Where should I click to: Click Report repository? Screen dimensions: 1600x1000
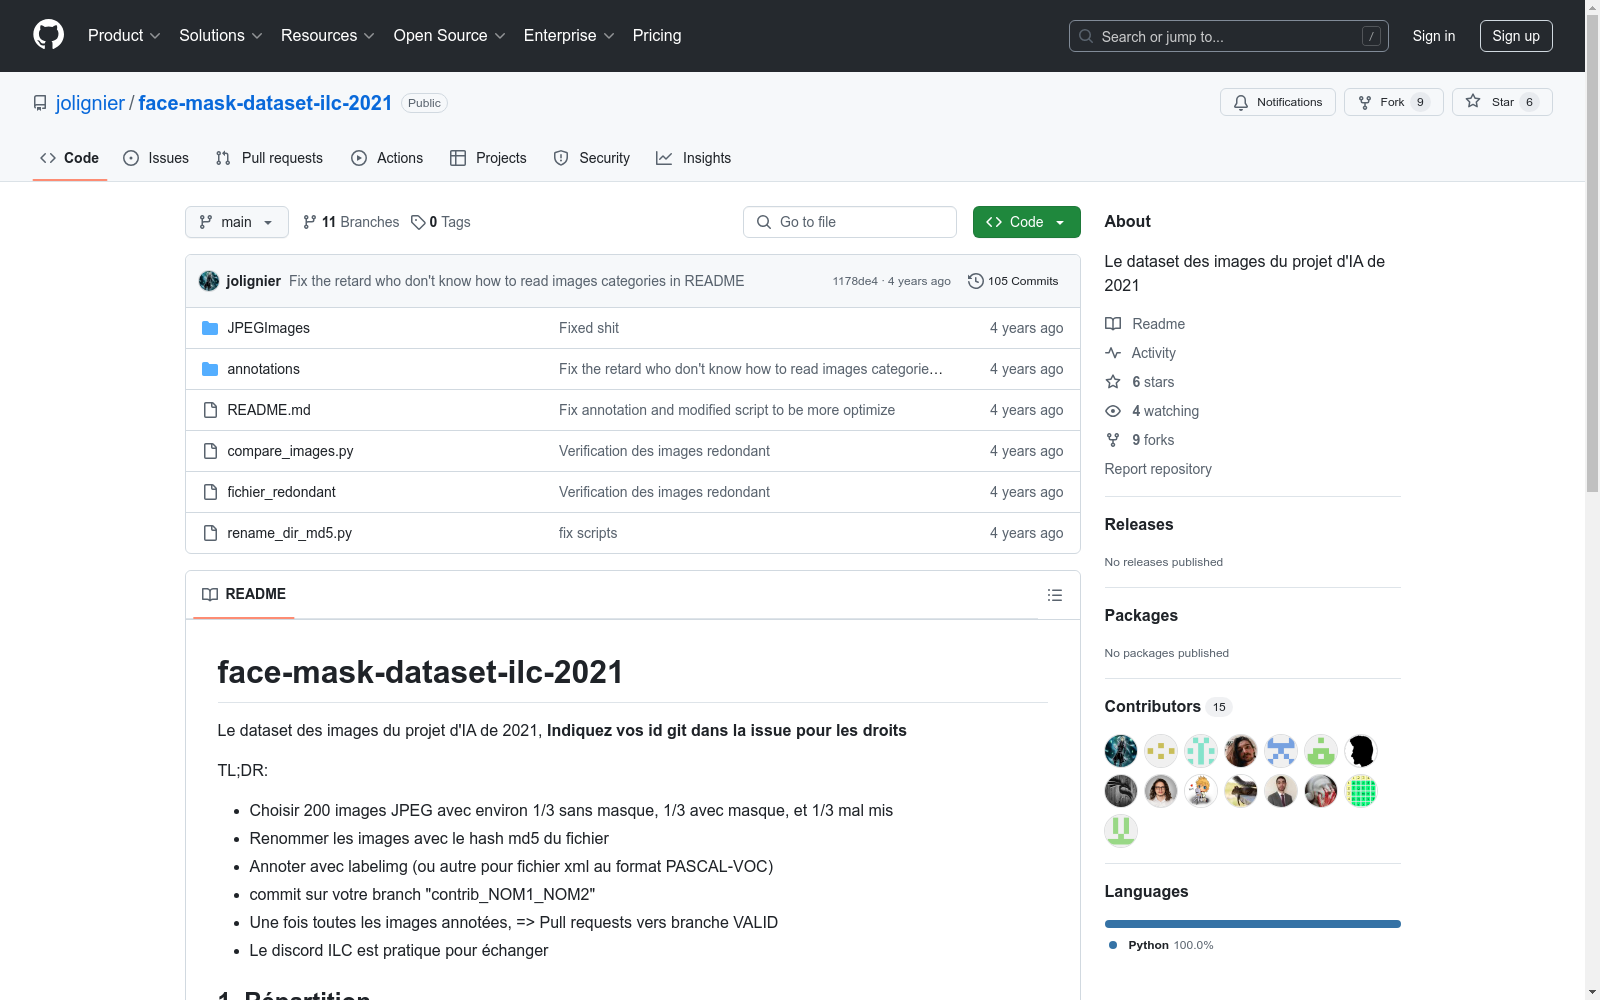tap(1158, 469)
